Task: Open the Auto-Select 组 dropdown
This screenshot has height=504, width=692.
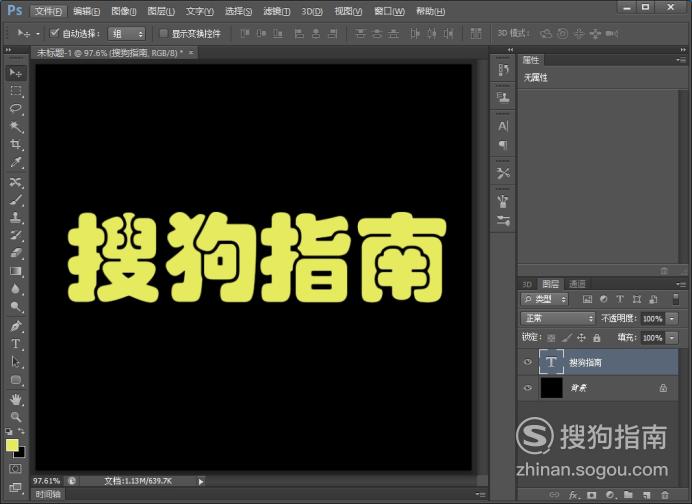Action: click(127, 34)
